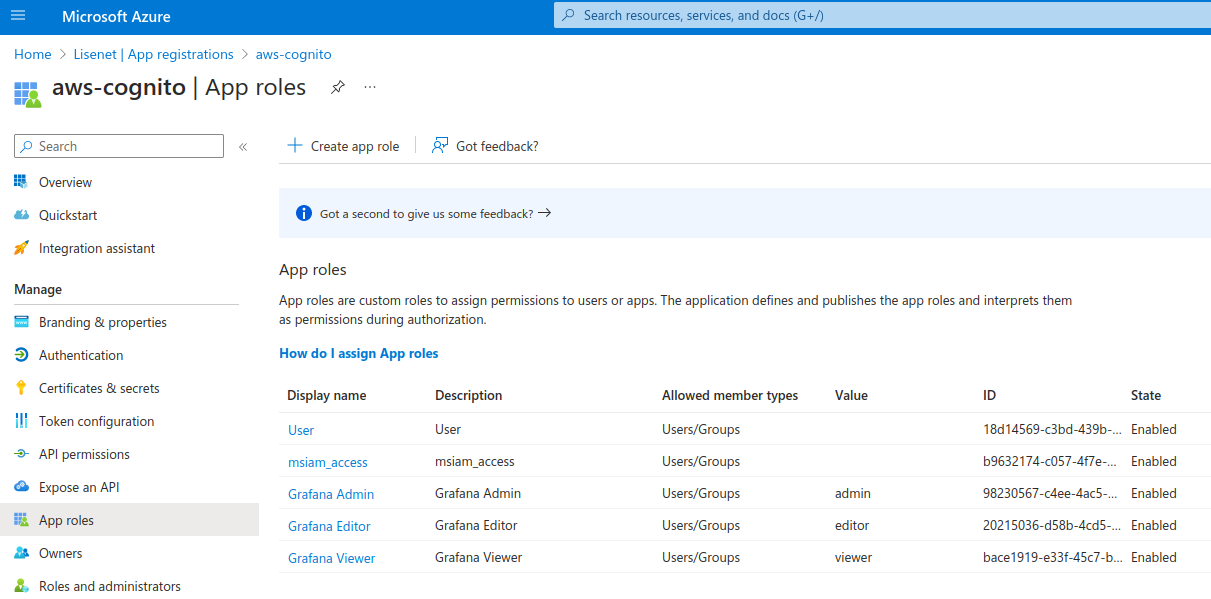Click the Got feedback person icon
This screenshot has height=599, width=1211.
coord(440,146)
